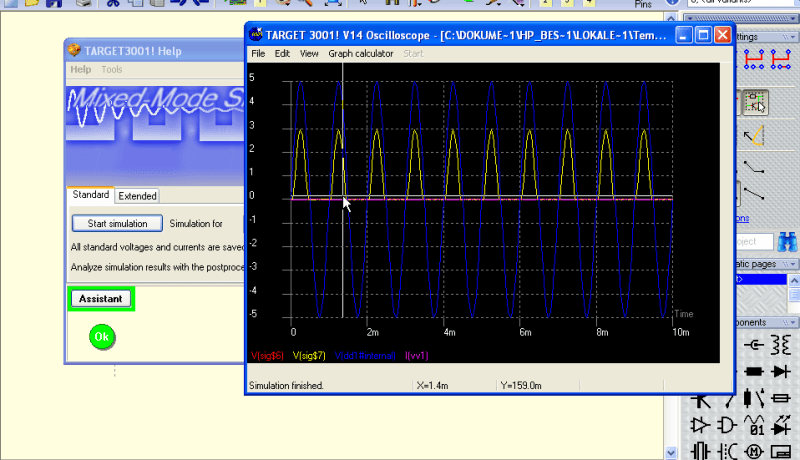Toggle the I(vv1) magenta trace label

point(415,355)
